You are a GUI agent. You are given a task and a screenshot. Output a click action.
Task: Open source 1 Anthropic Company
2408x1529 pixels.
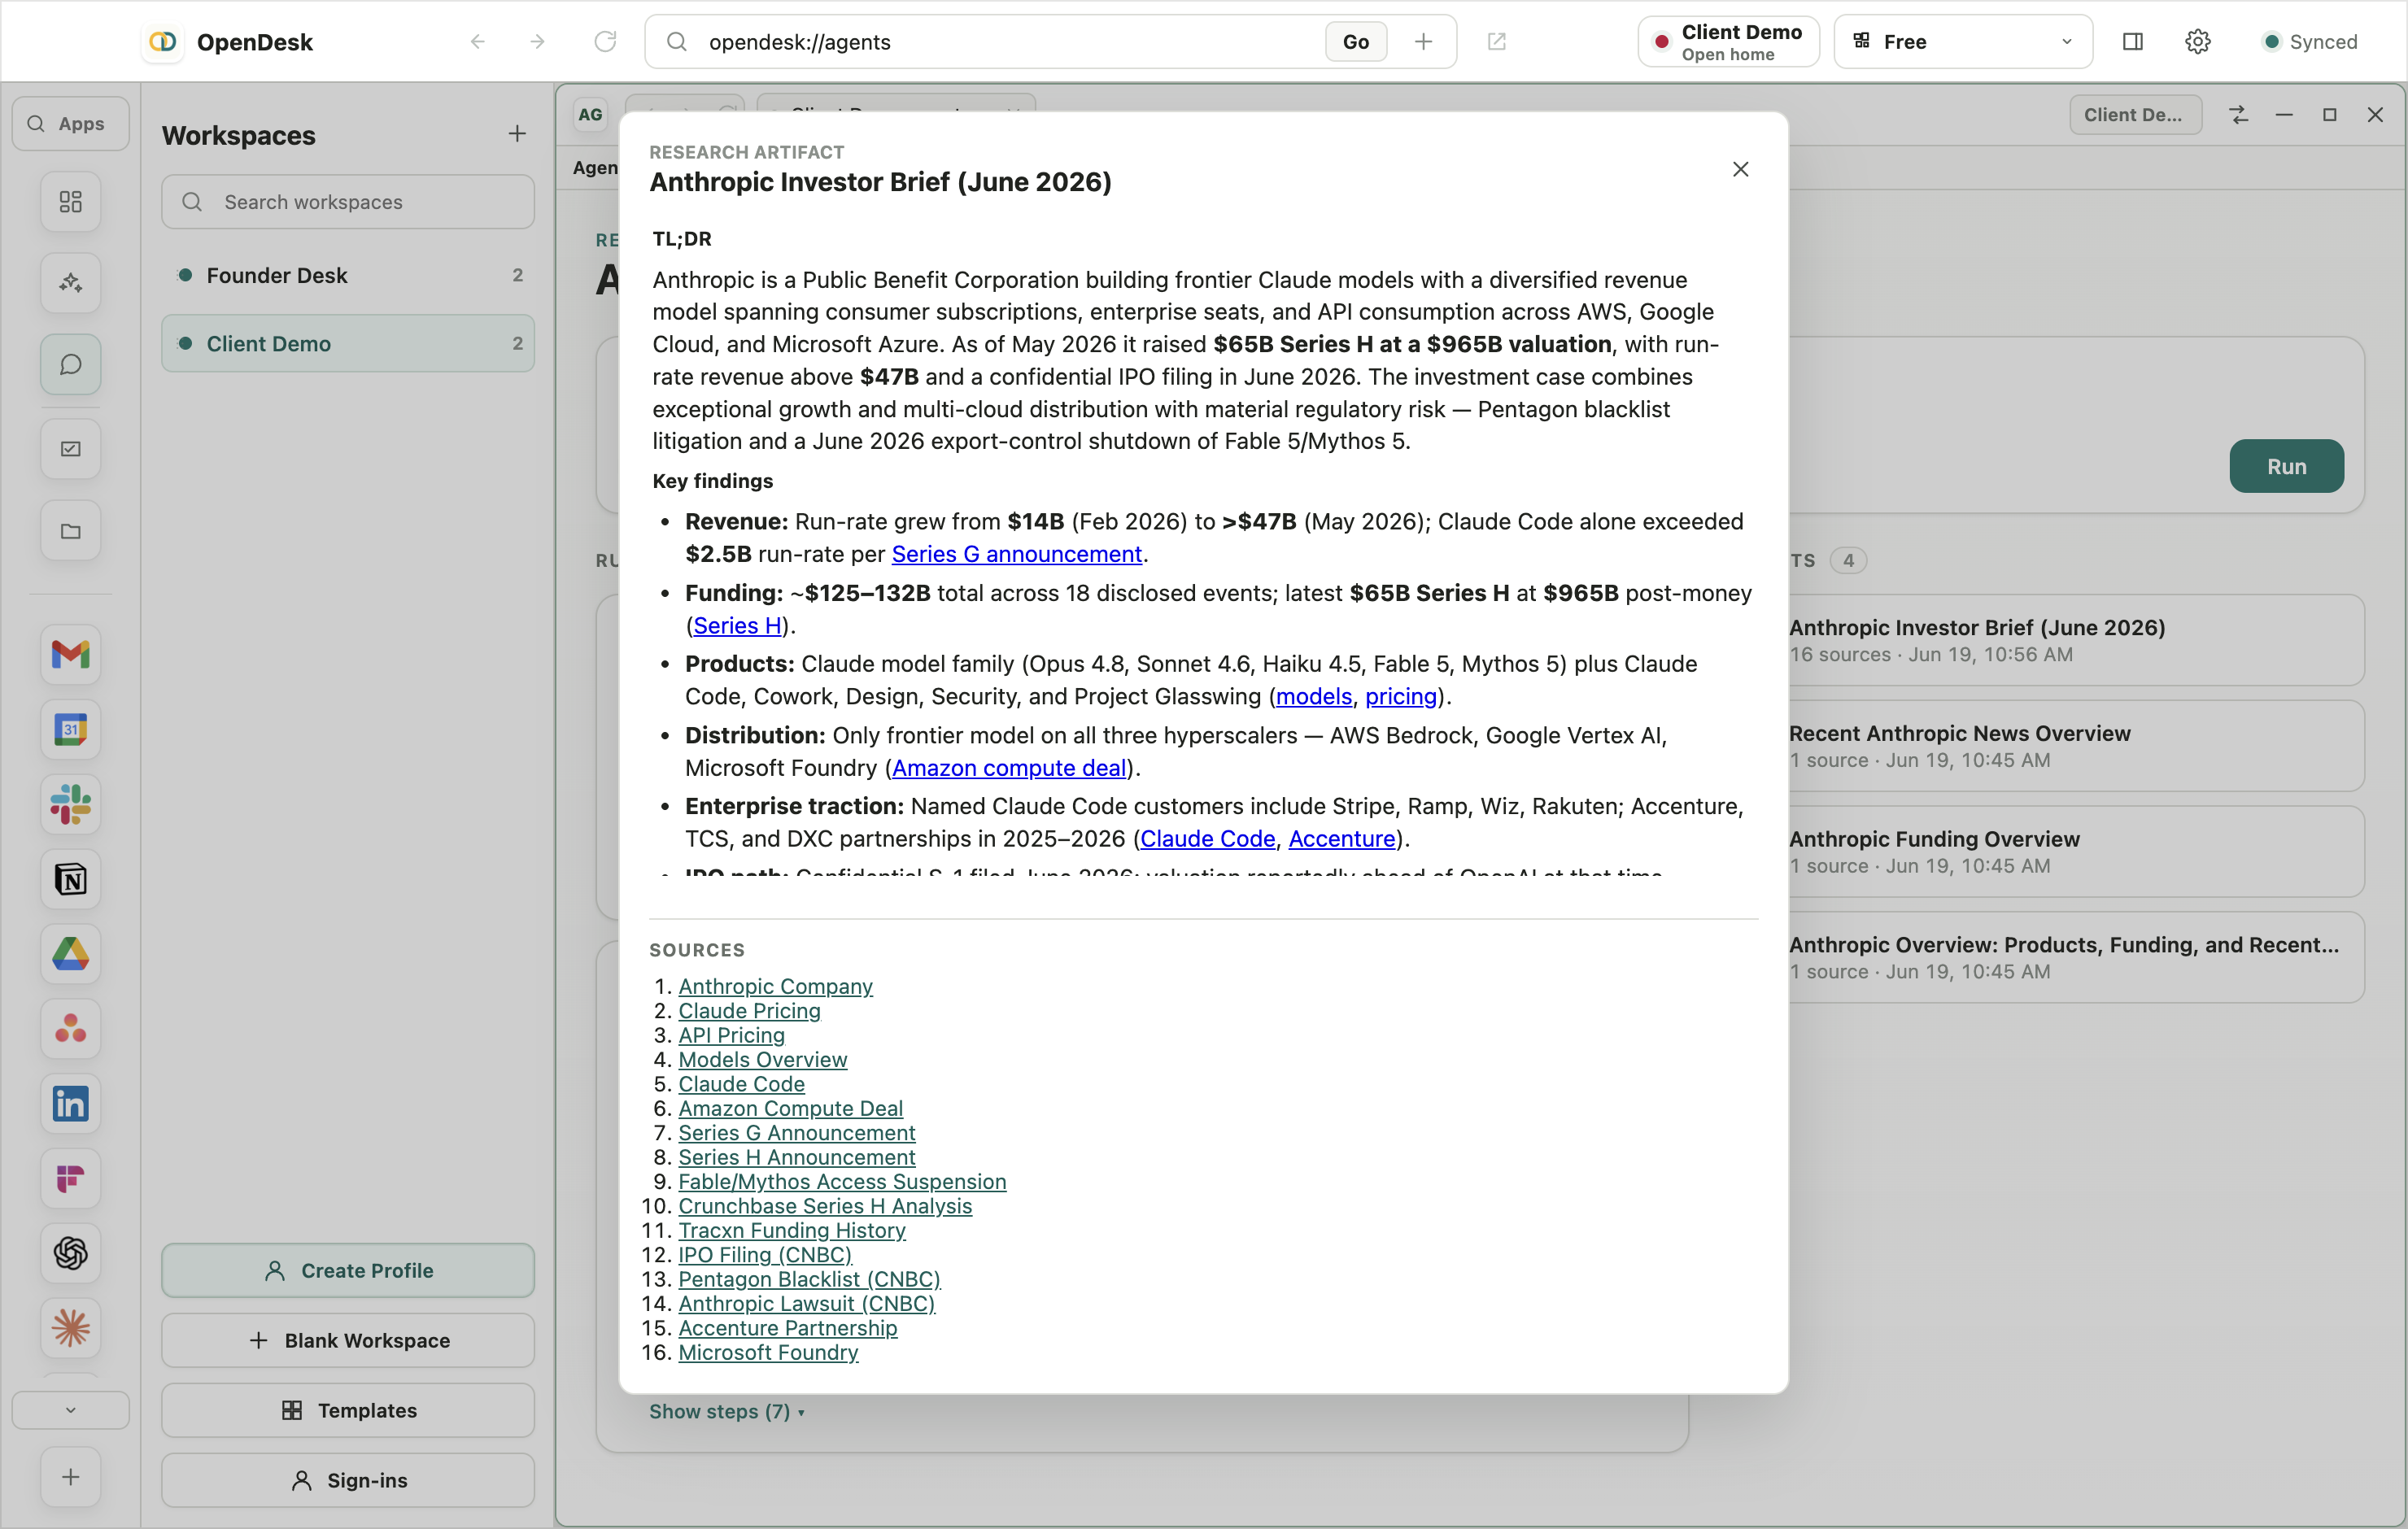point(776,987)
